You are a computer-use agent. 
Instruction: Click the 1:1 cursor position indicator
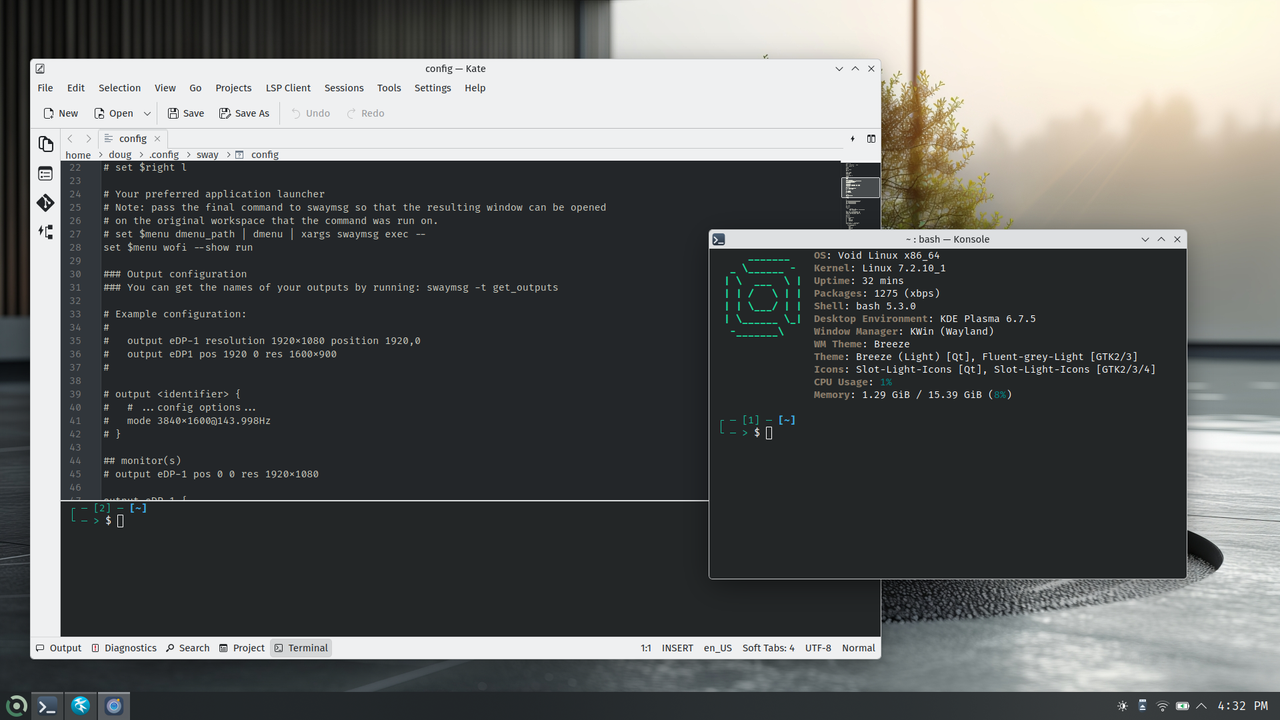coord(646,648)
